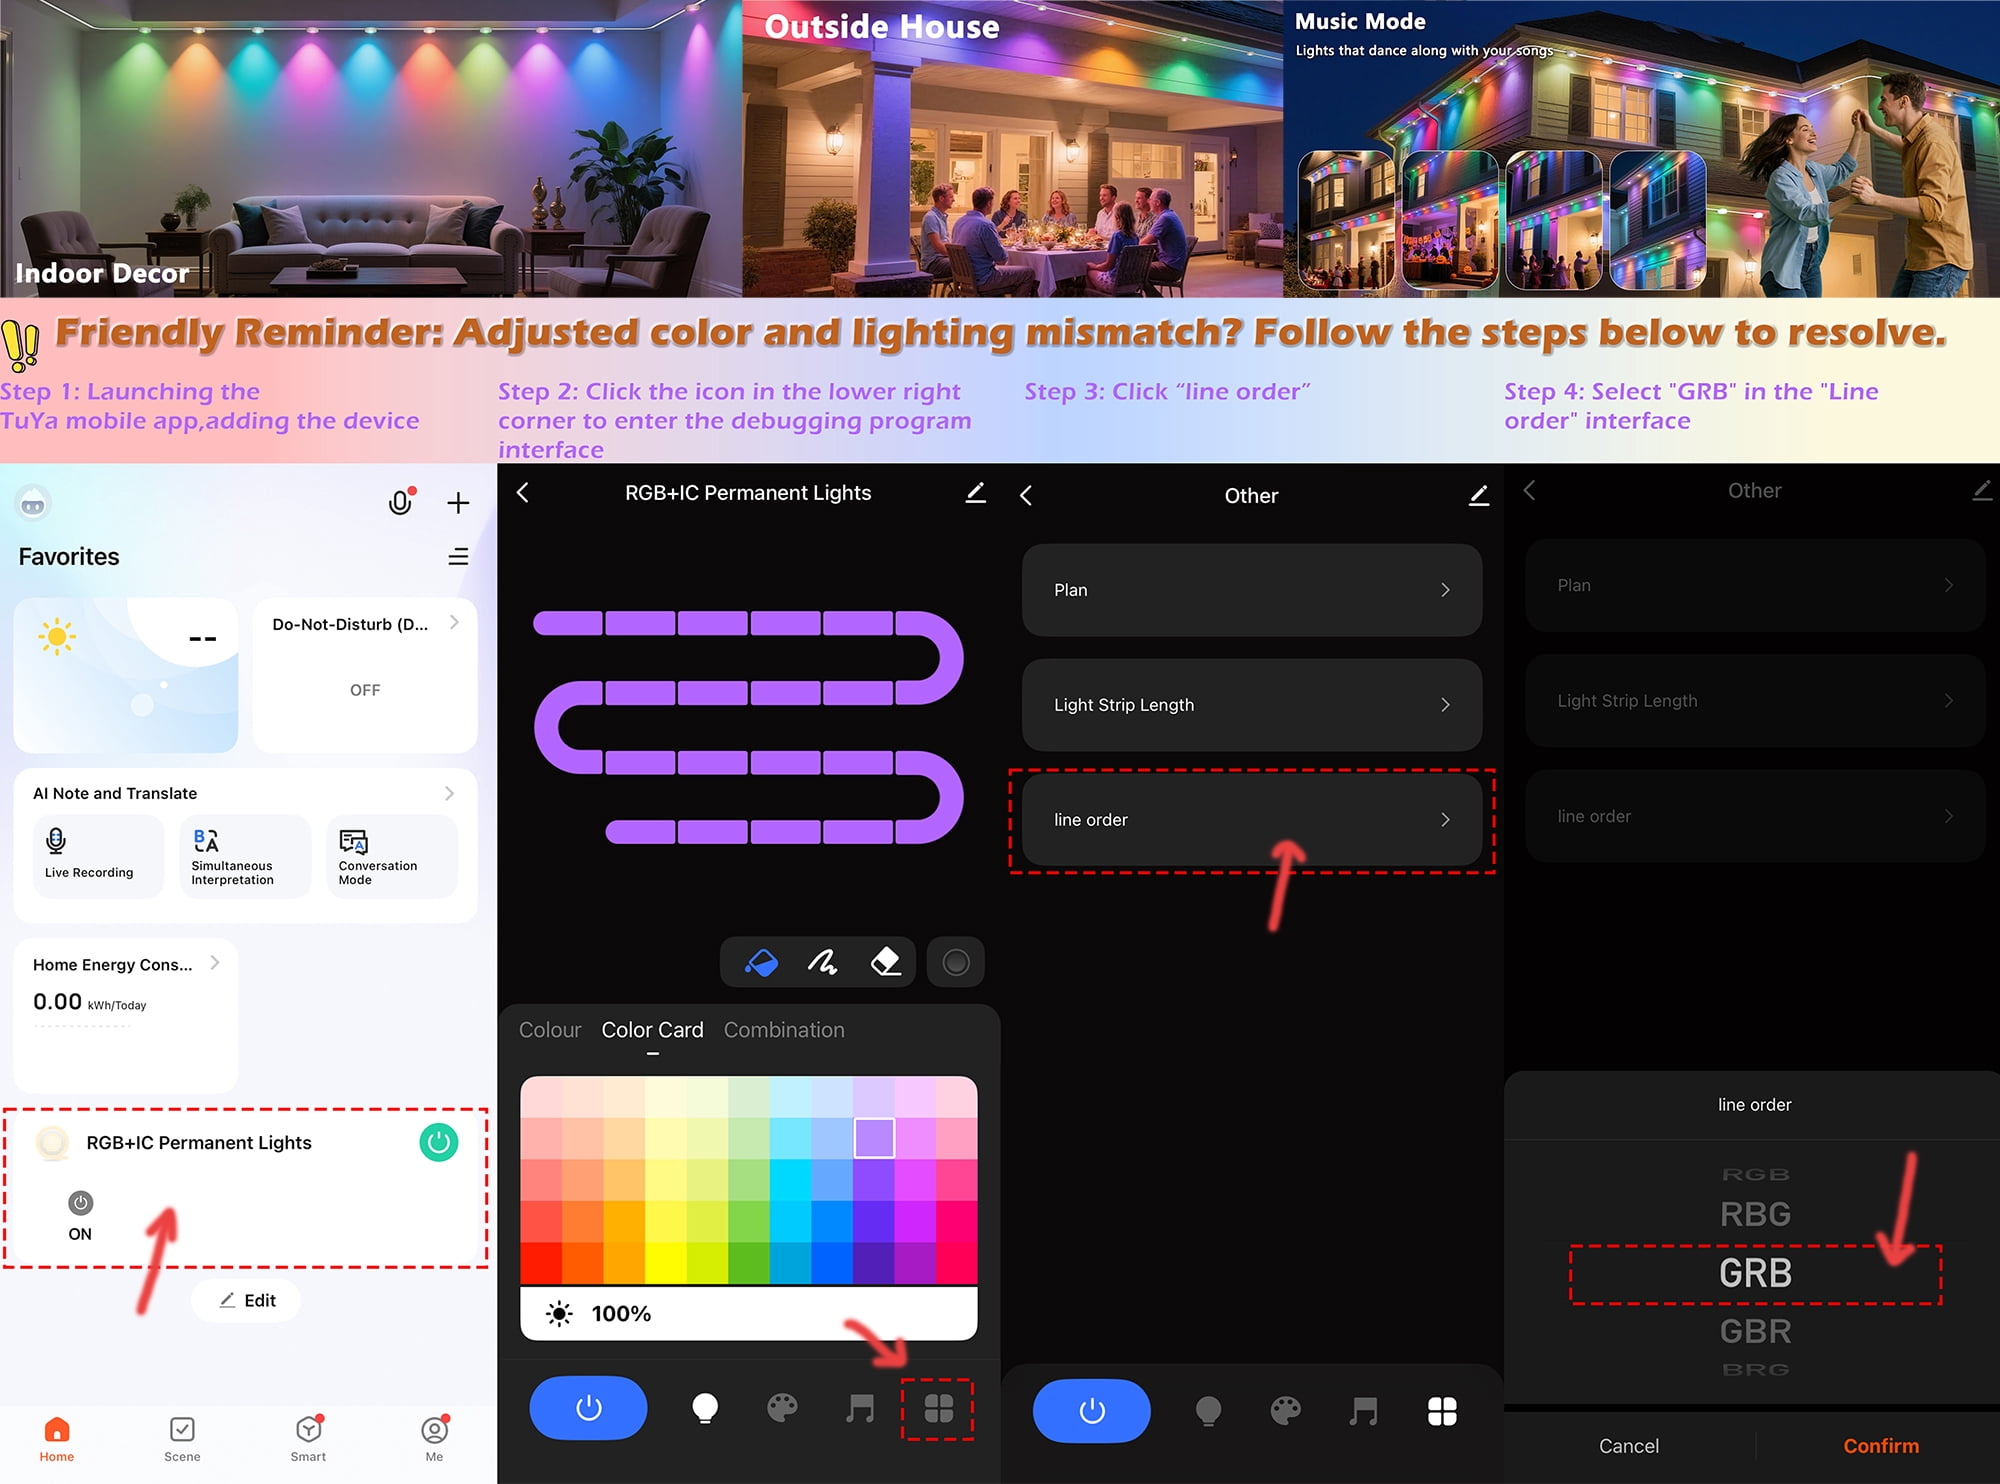Image resolution: width=2000 pixels, height=1484 pixels.
Task: Select the freehand draw tool
Action: click(823, 962)
